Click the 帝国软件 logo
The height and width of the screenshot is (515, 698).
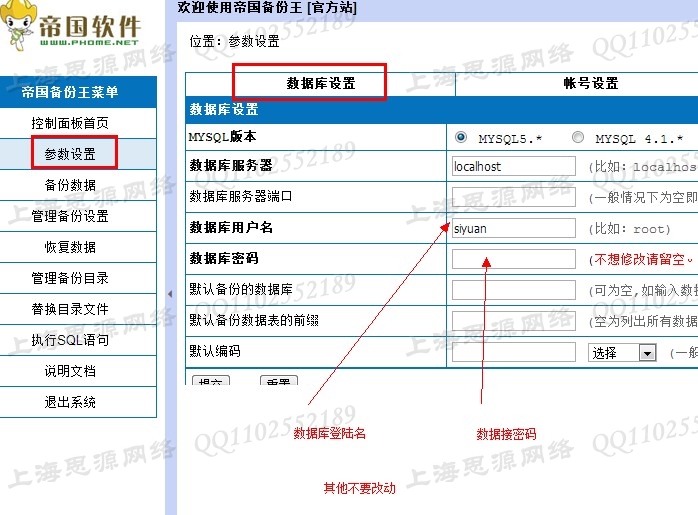pos(71,26)
